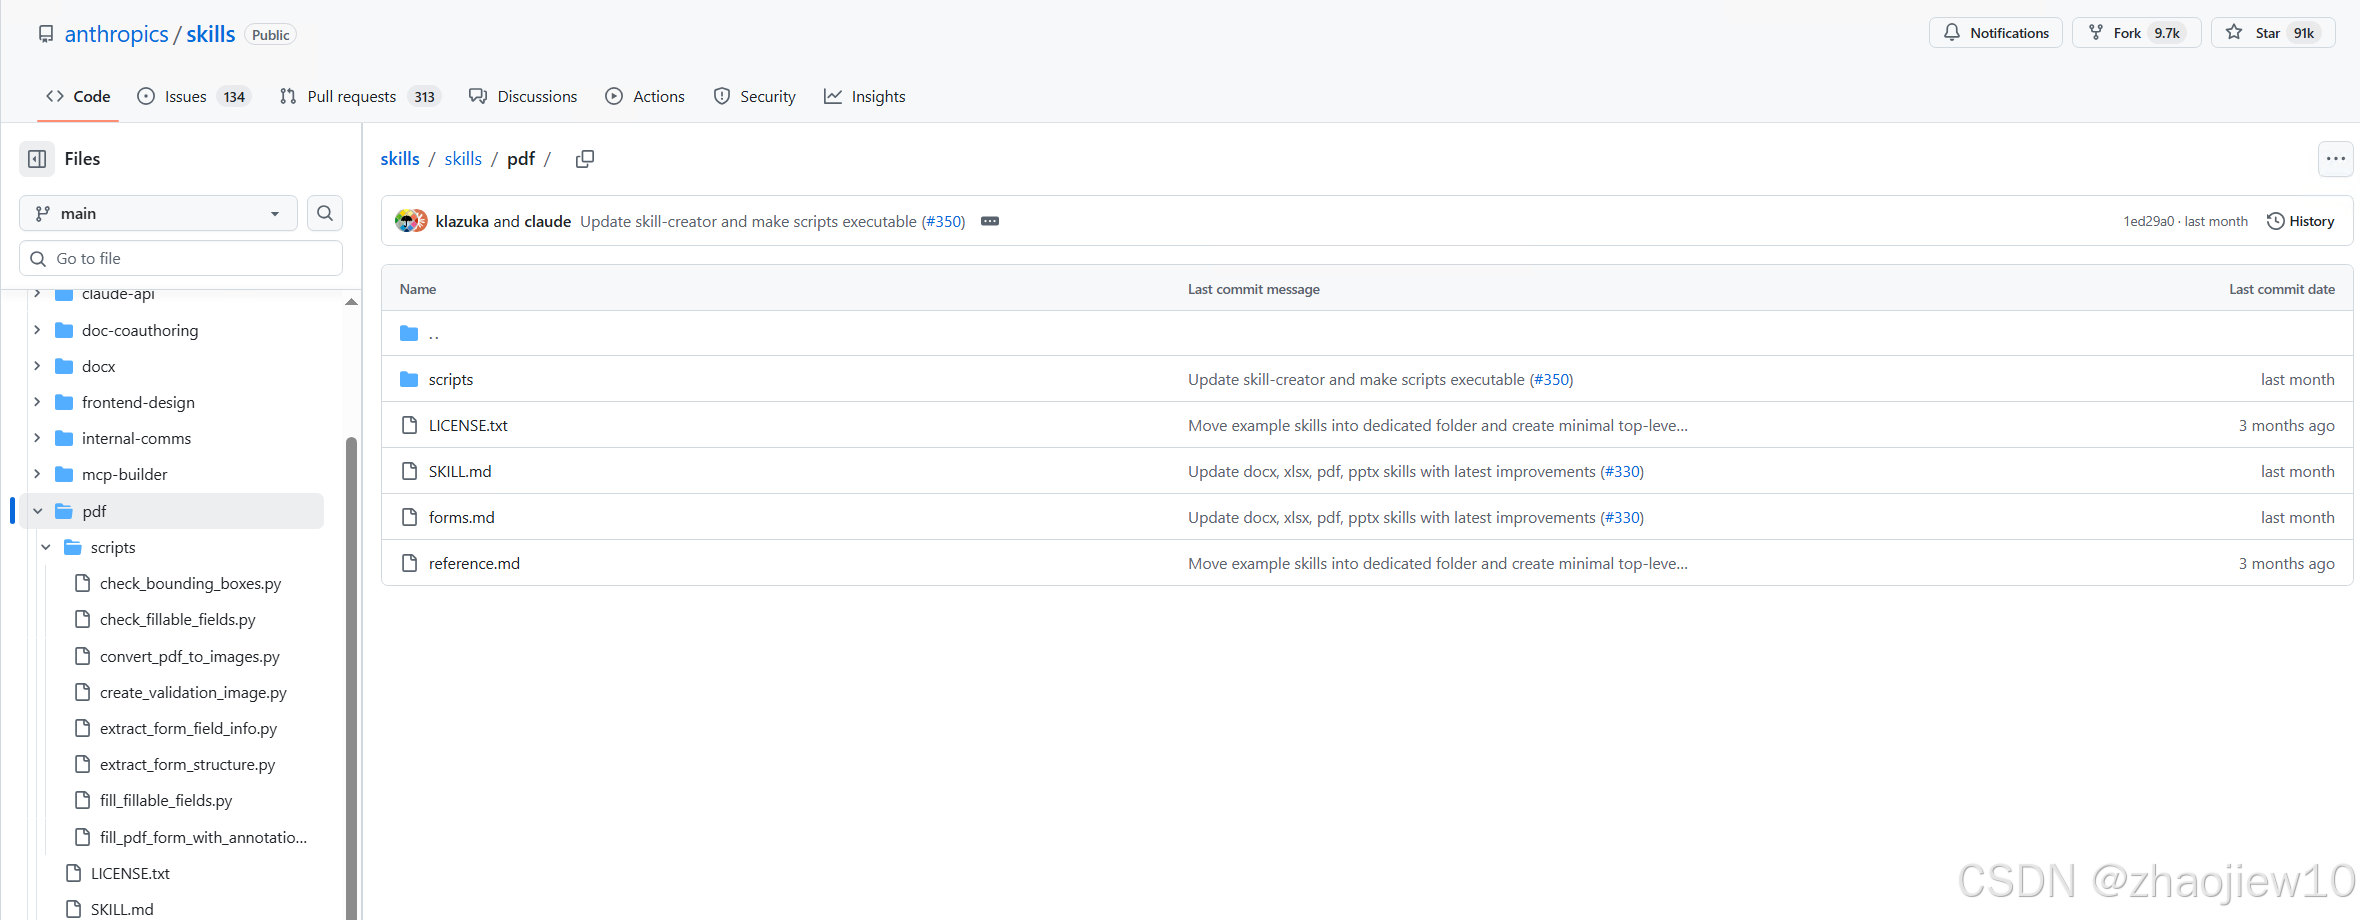Image resolution: width=2360 pixels, height=920 pixels.
Task: Open the Security tab
Action: 755,96
